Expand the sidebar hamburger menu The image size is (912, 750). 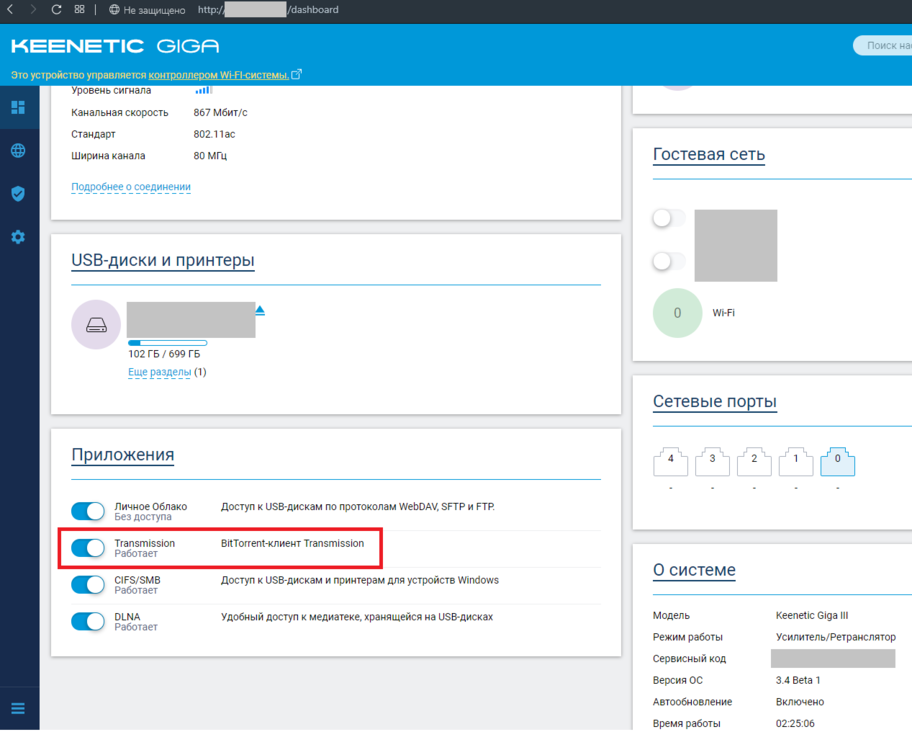point(18,708)
